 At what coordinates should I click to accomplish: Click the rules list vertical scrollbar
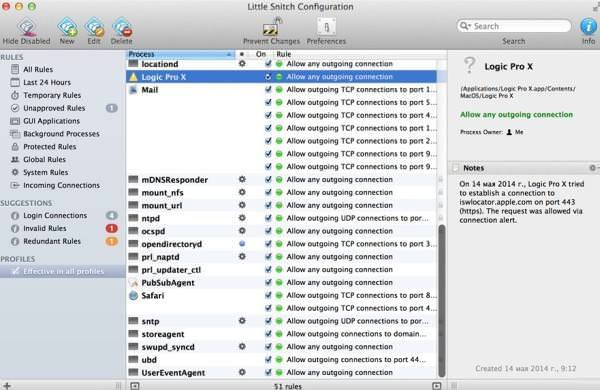442,300
